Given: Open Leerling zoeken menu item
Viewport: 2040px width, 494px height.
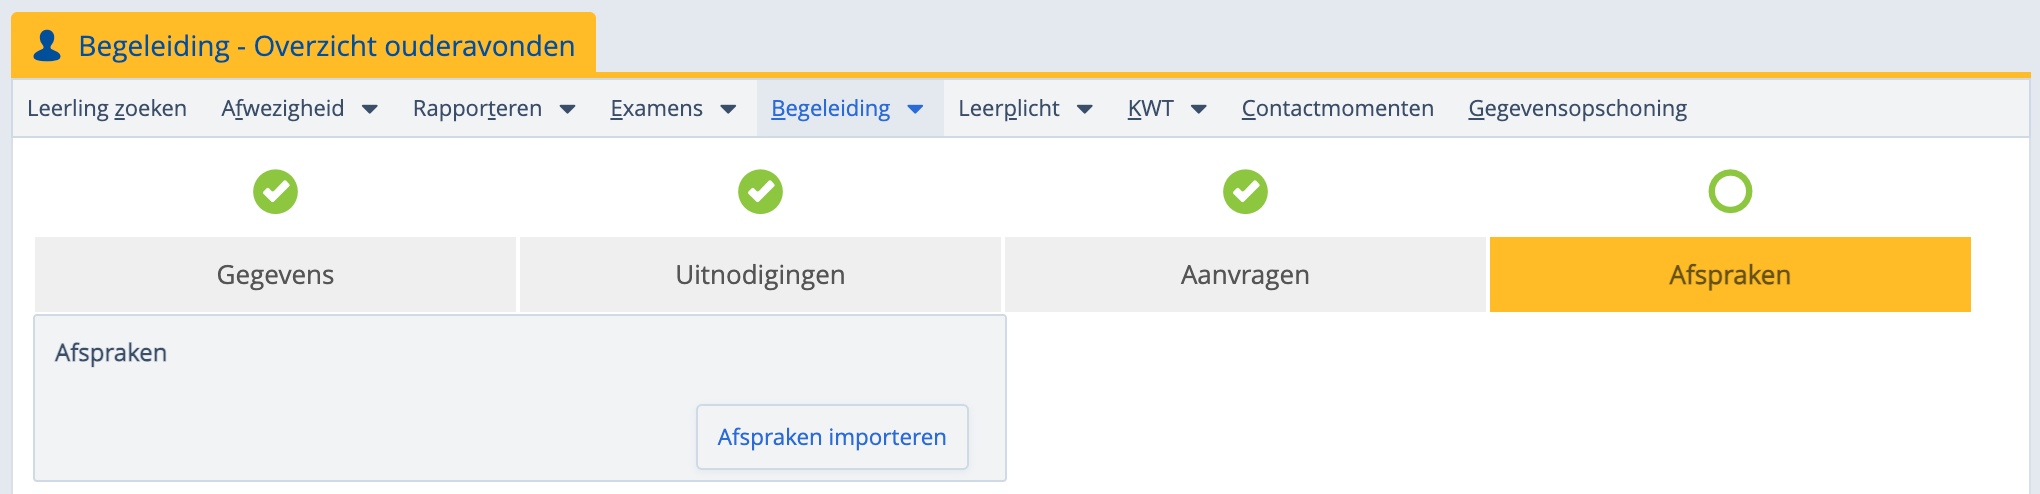Looking at the screenshot, I should 107,108.
